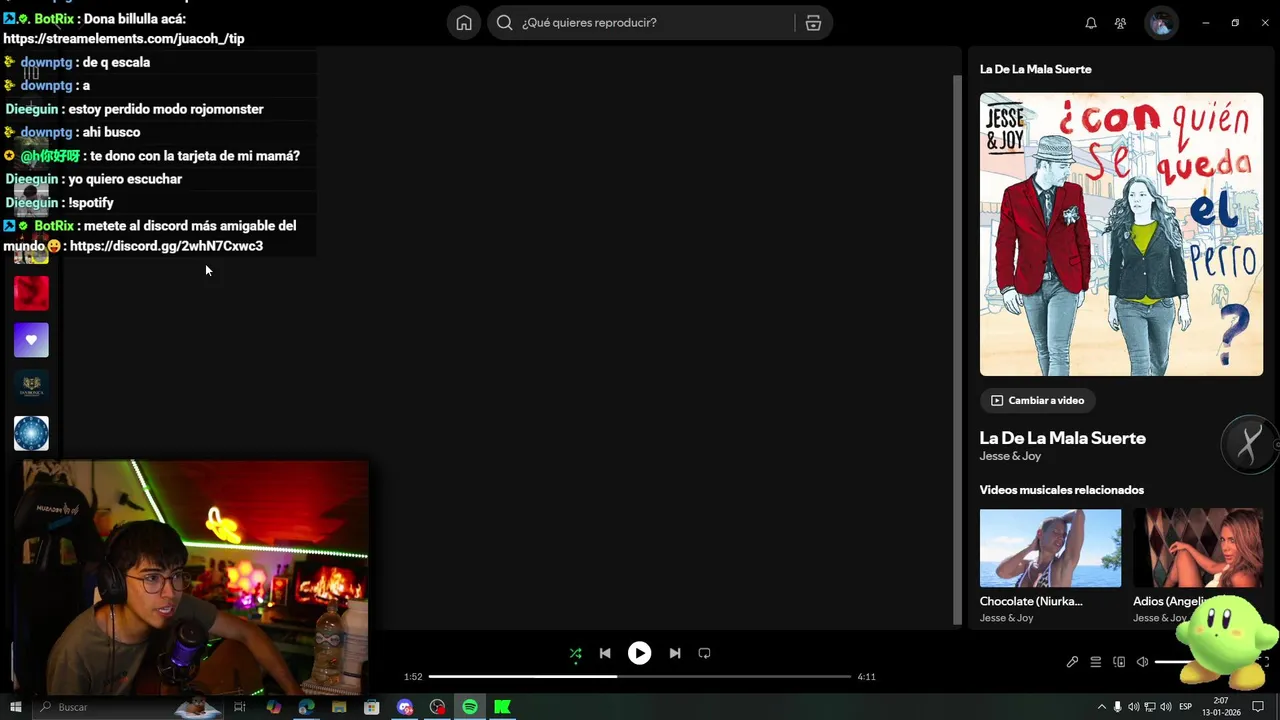Screen dimensions: 1280x720
Task: Open the Windows Start menu
Action: [x=15, y=707]
